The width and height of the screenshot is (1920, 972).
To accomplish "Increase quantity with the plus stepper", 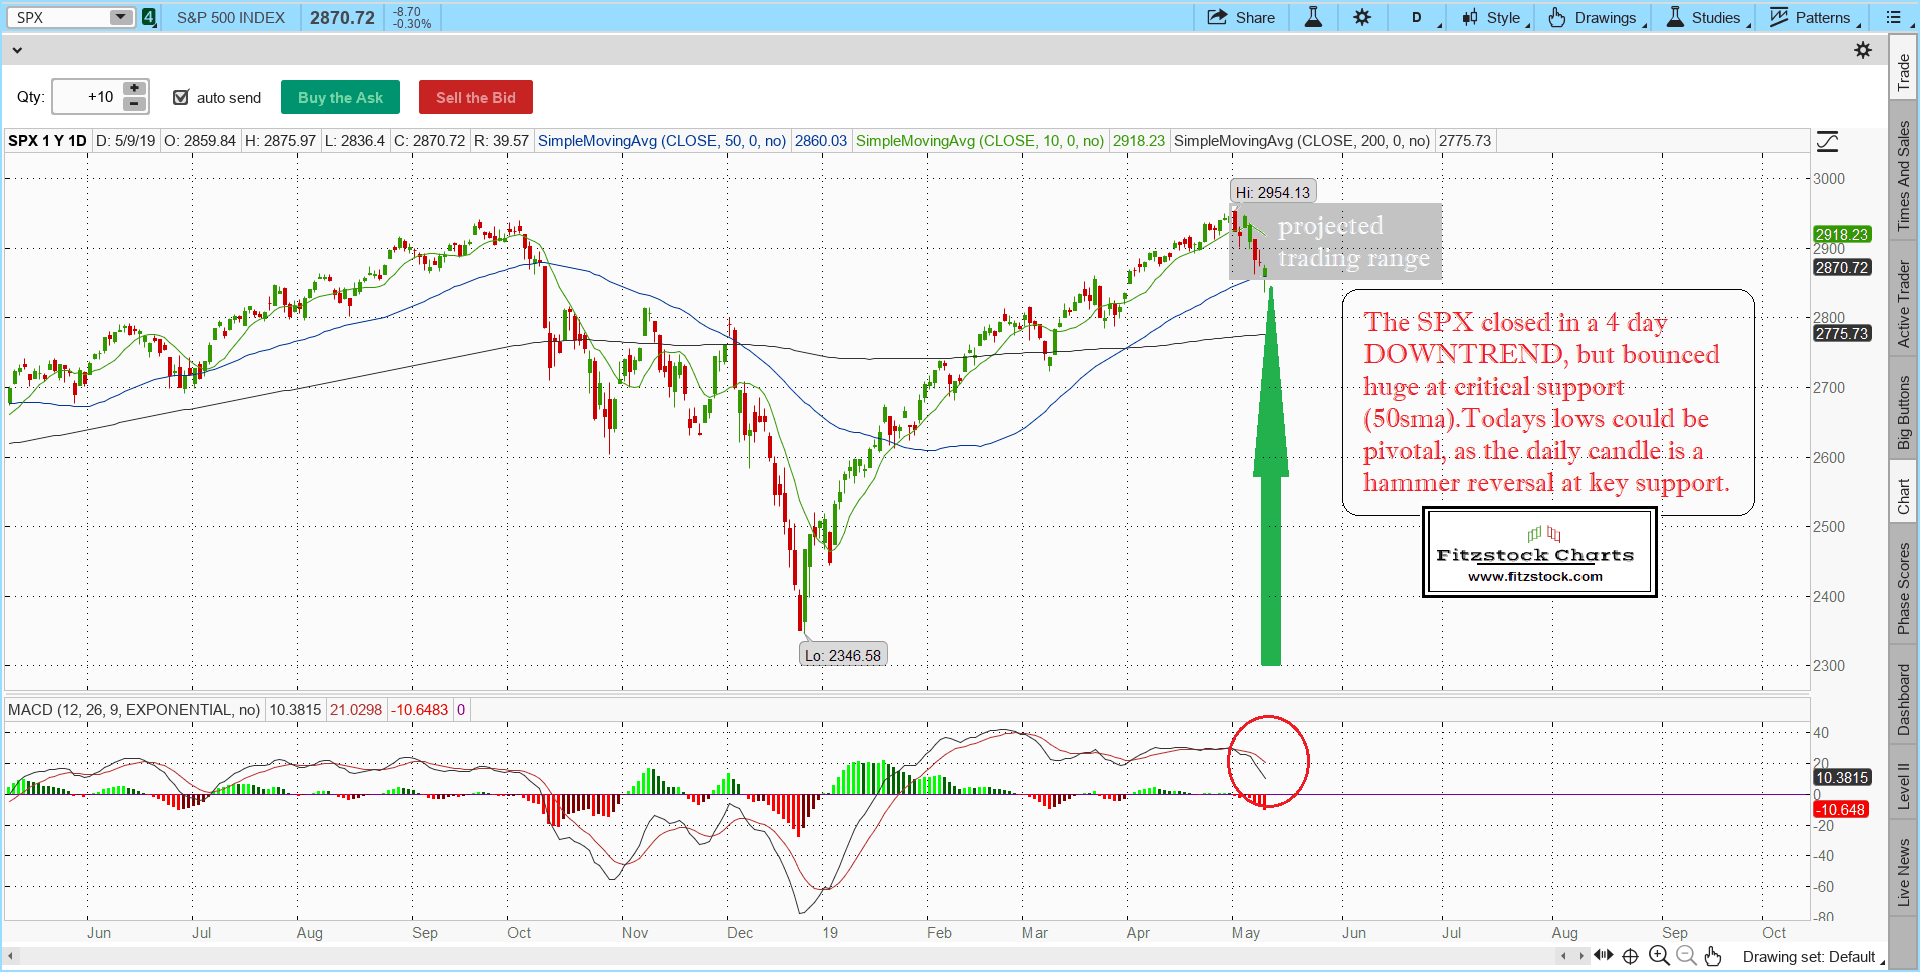I will tap(134, 89).
